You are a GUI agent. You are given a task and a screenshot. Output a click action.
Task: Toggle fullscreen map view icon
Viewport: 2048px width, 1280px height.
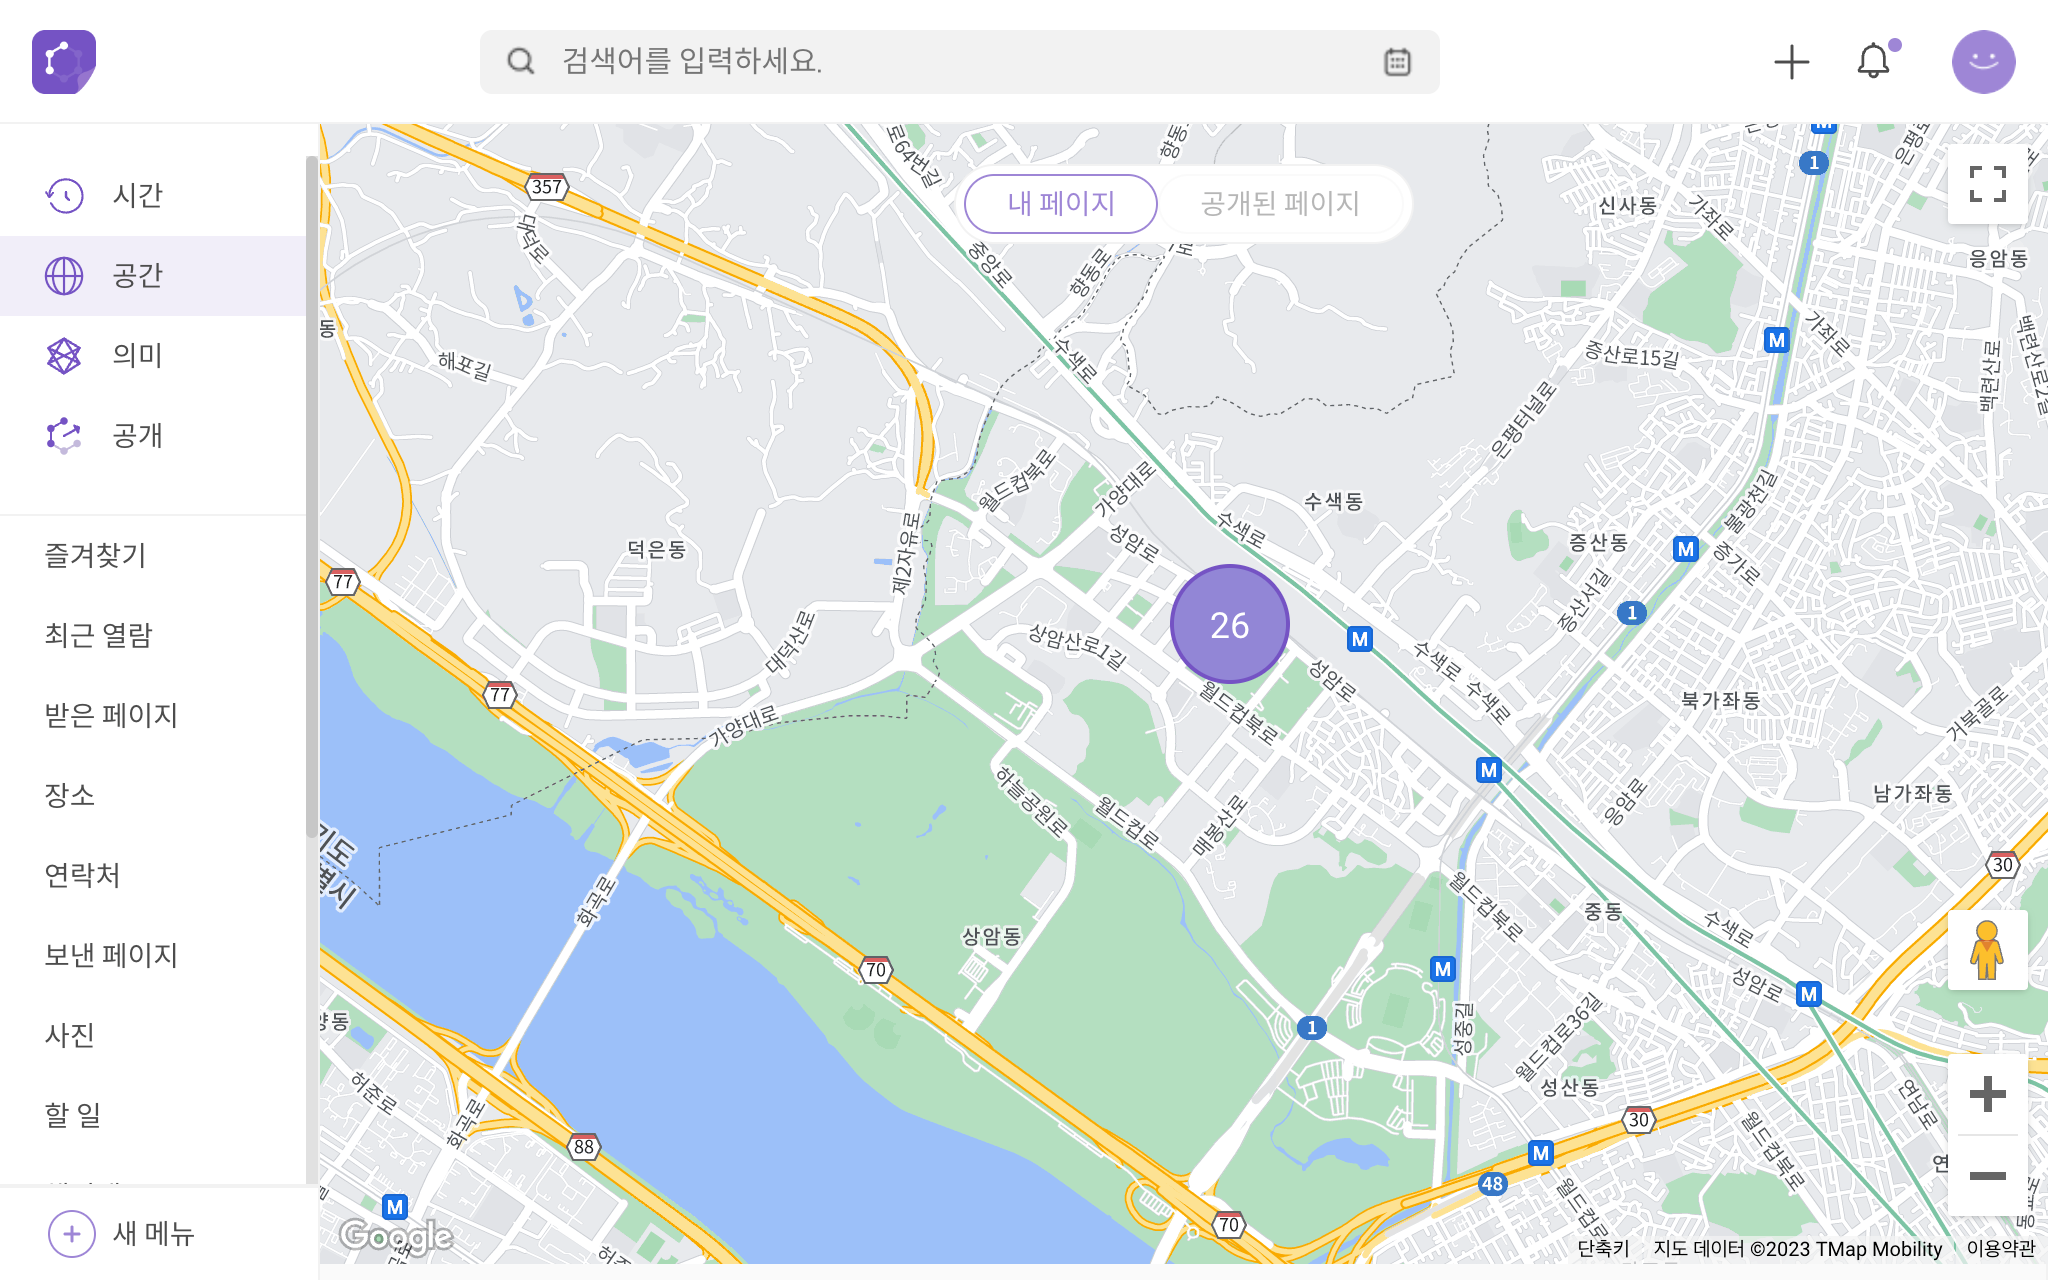click(x=1987, y=184)
